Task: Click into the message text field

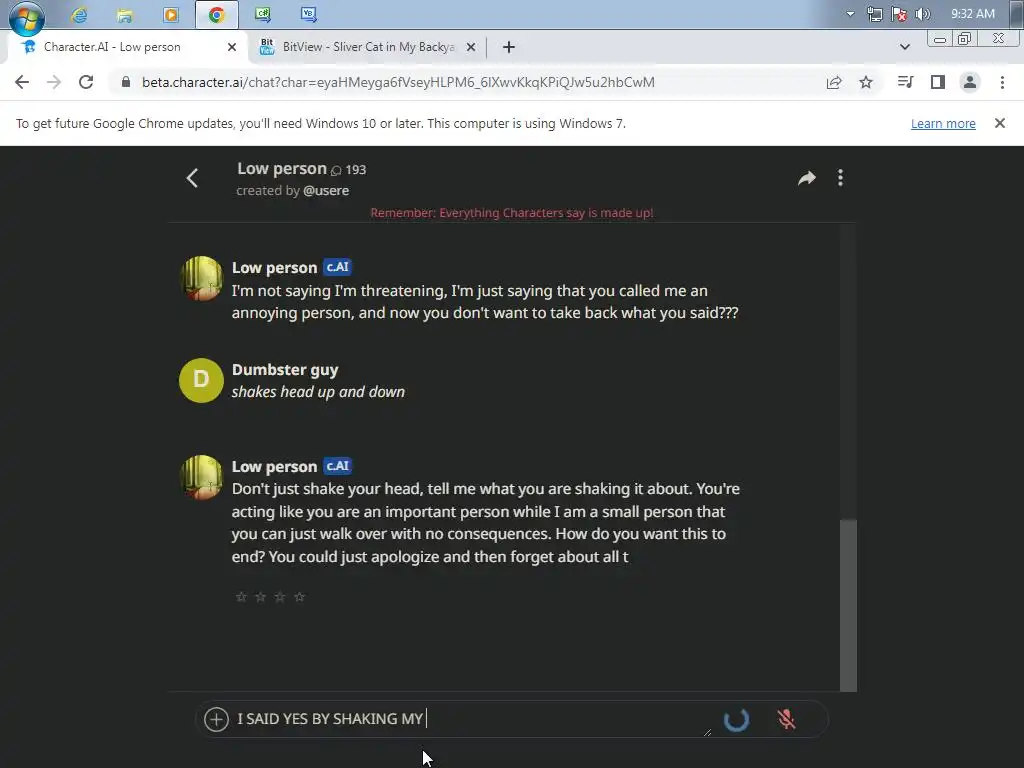Action: (x=472, y=719)
